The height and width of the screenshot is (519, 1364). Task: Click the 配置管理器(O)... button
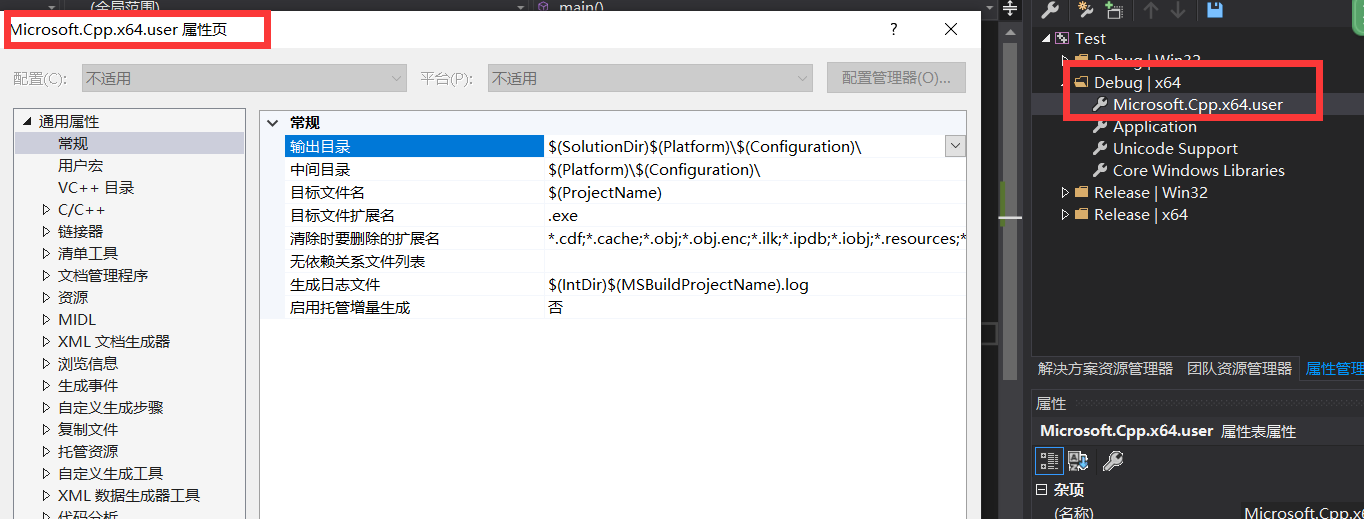tap(896, 78)
